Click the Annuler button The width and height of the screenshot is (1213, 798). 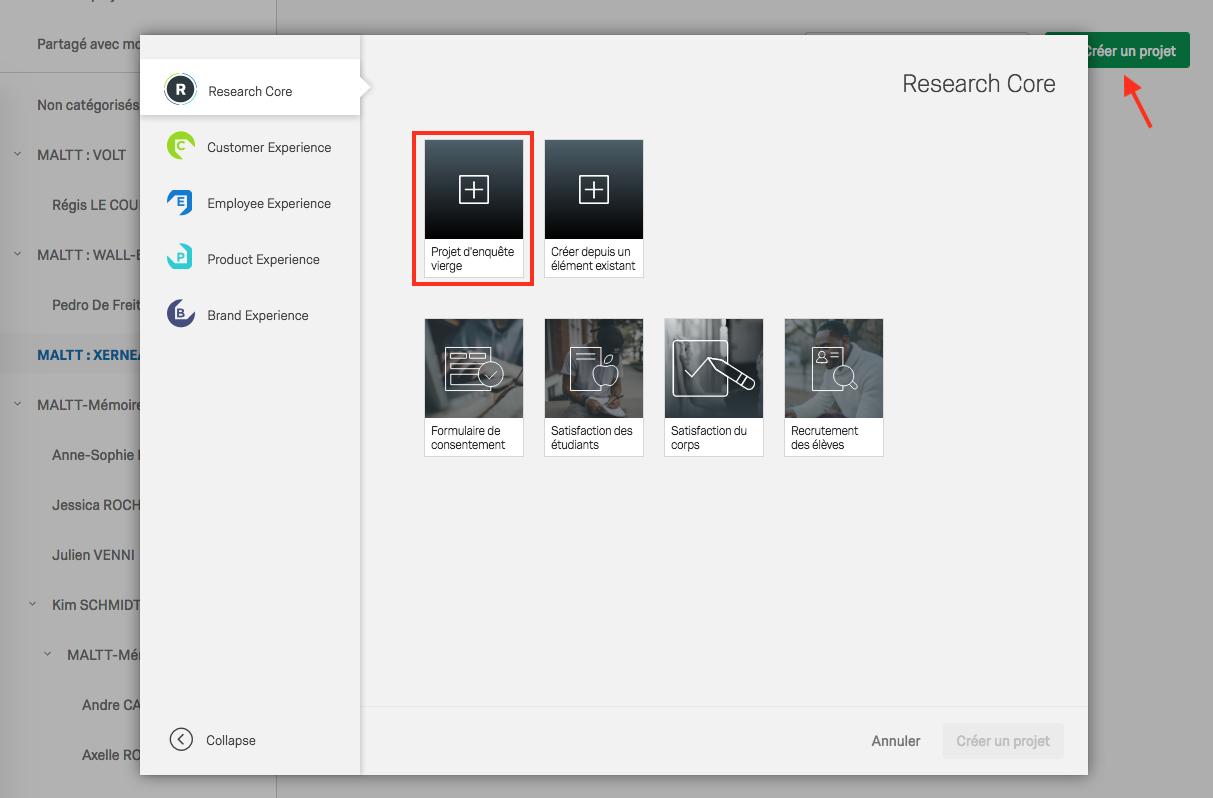(896, 741)
